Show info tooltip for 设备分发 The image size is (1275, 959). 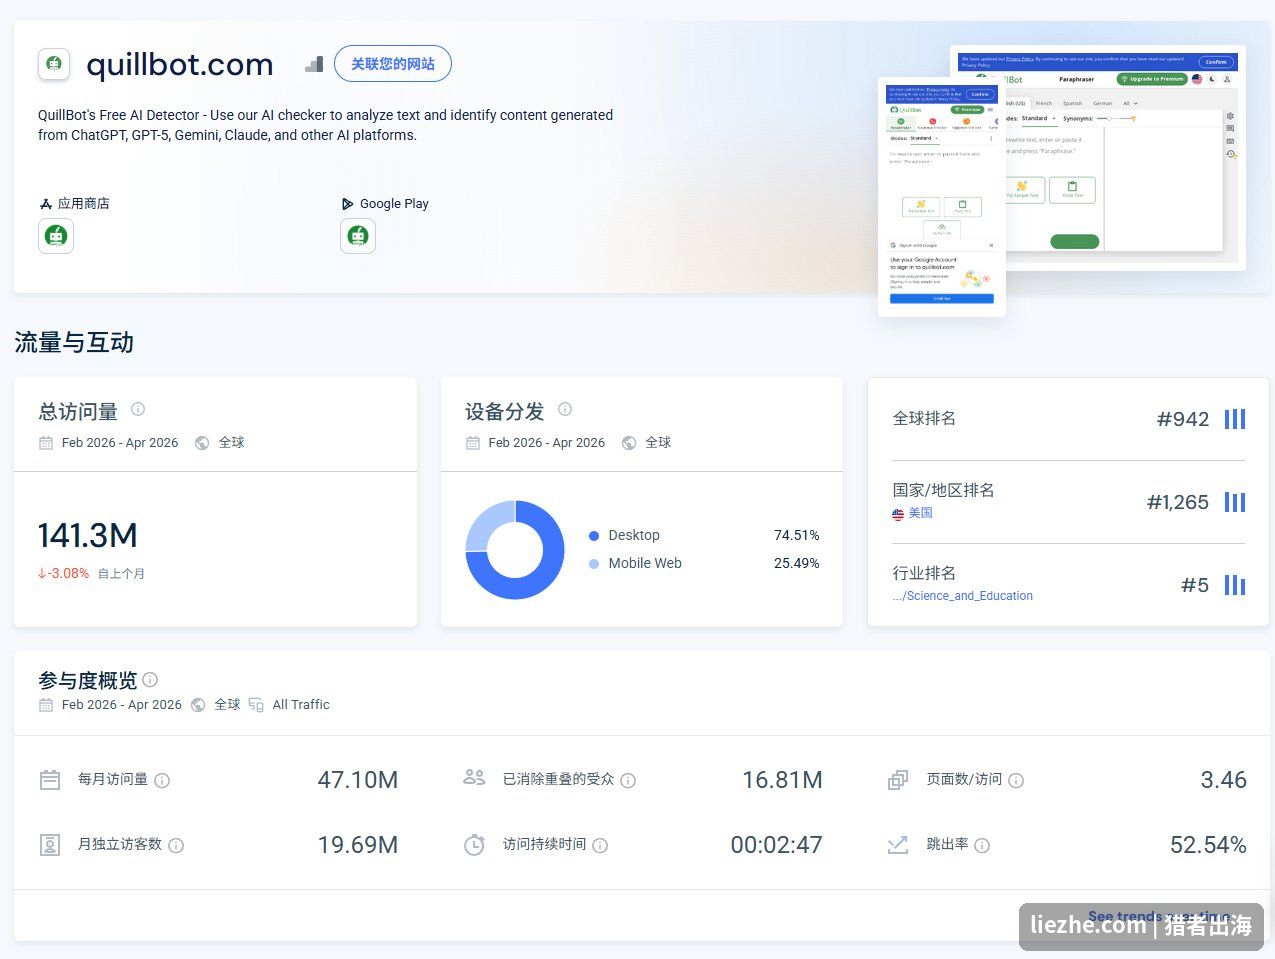pyautogui.click(x=565, y=409)
